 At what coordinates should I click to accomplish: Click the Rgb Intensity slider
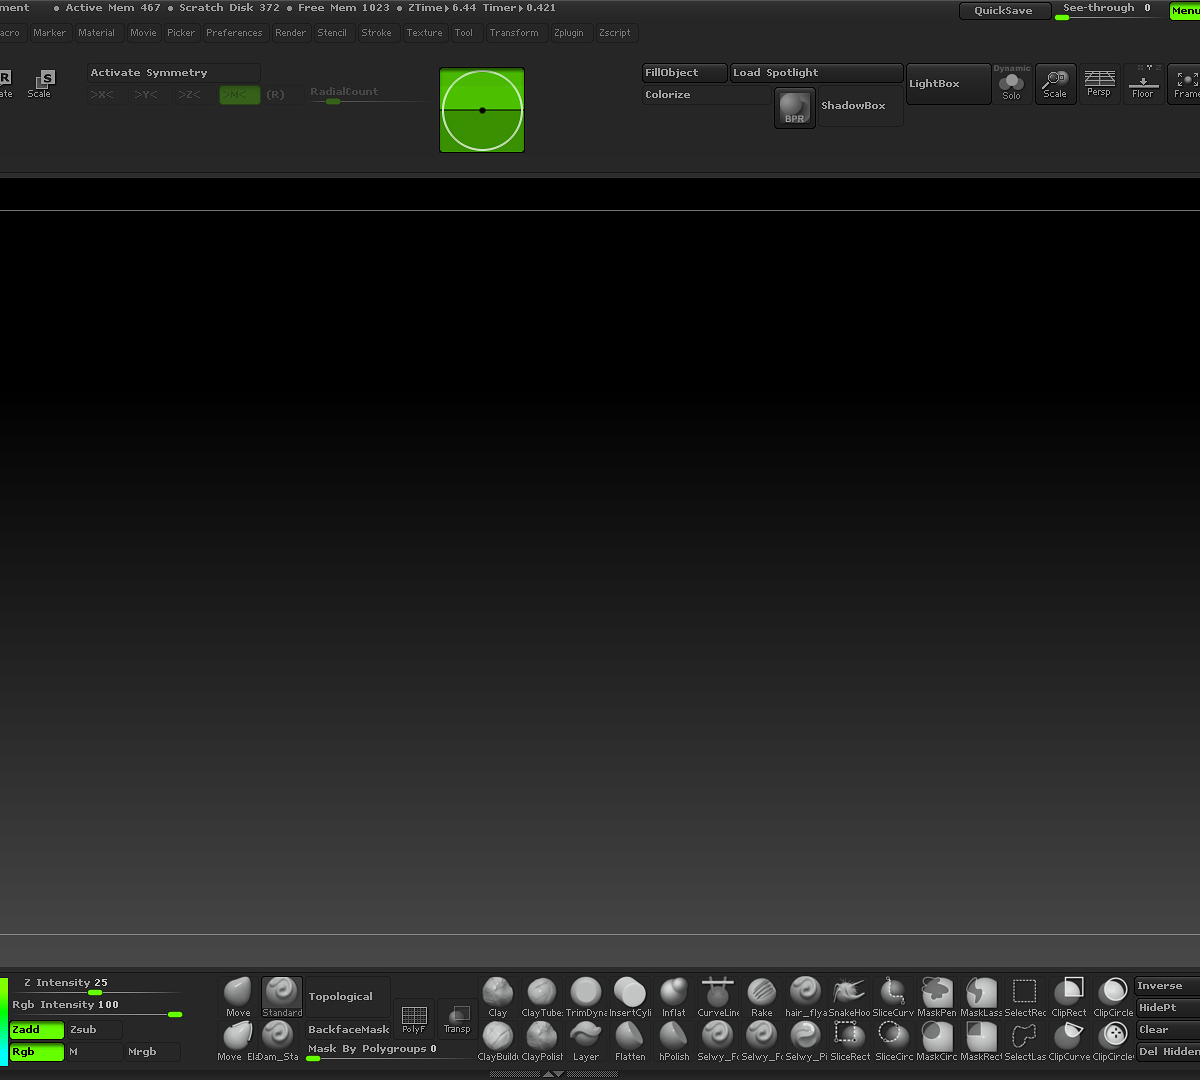[96, 1008]
